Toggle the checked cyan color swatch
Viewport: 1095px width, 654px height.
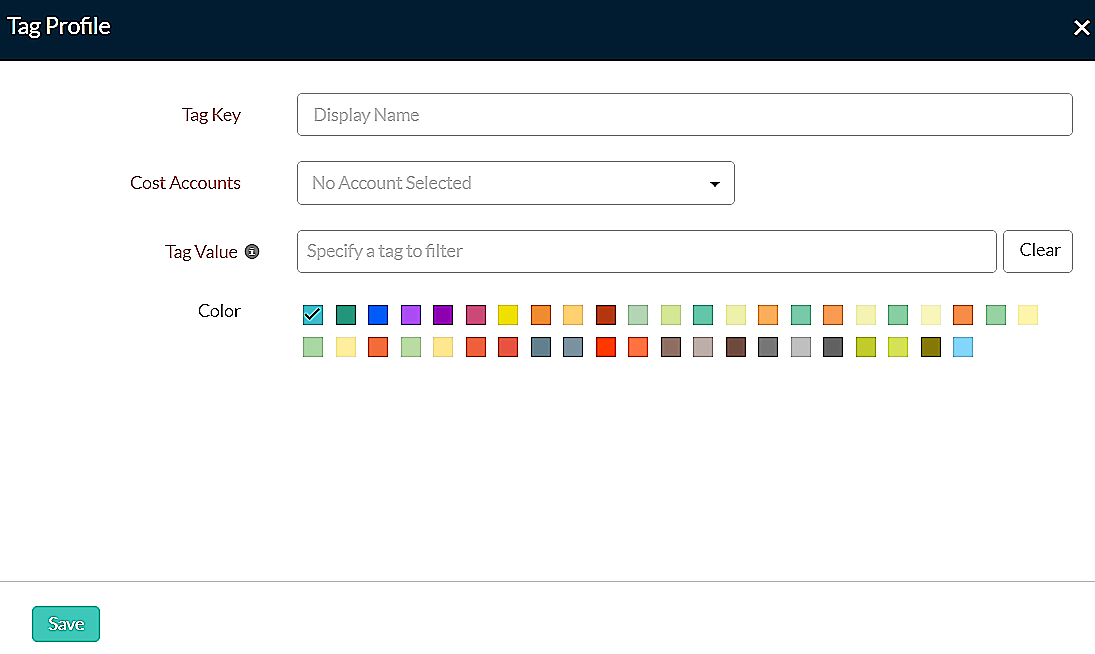(313, 315)
